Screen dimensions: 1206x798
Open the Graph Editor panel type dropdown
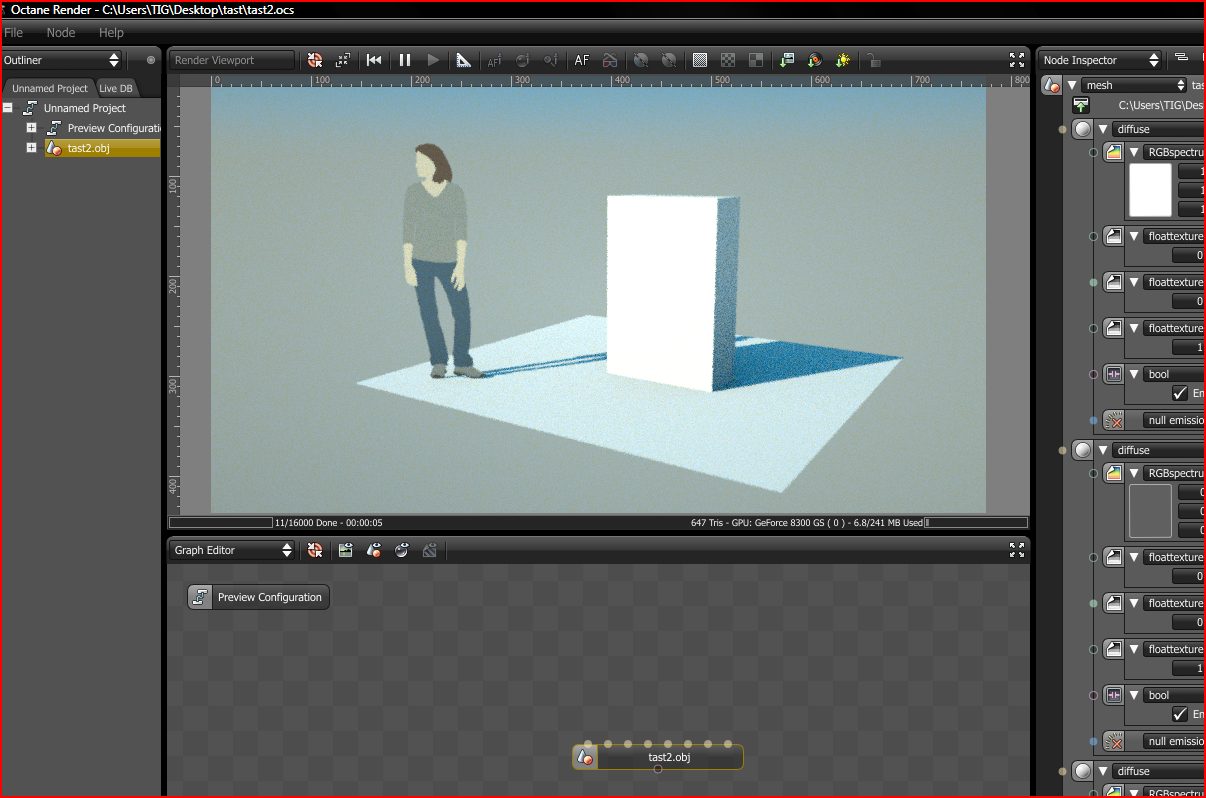click(233, 550)
